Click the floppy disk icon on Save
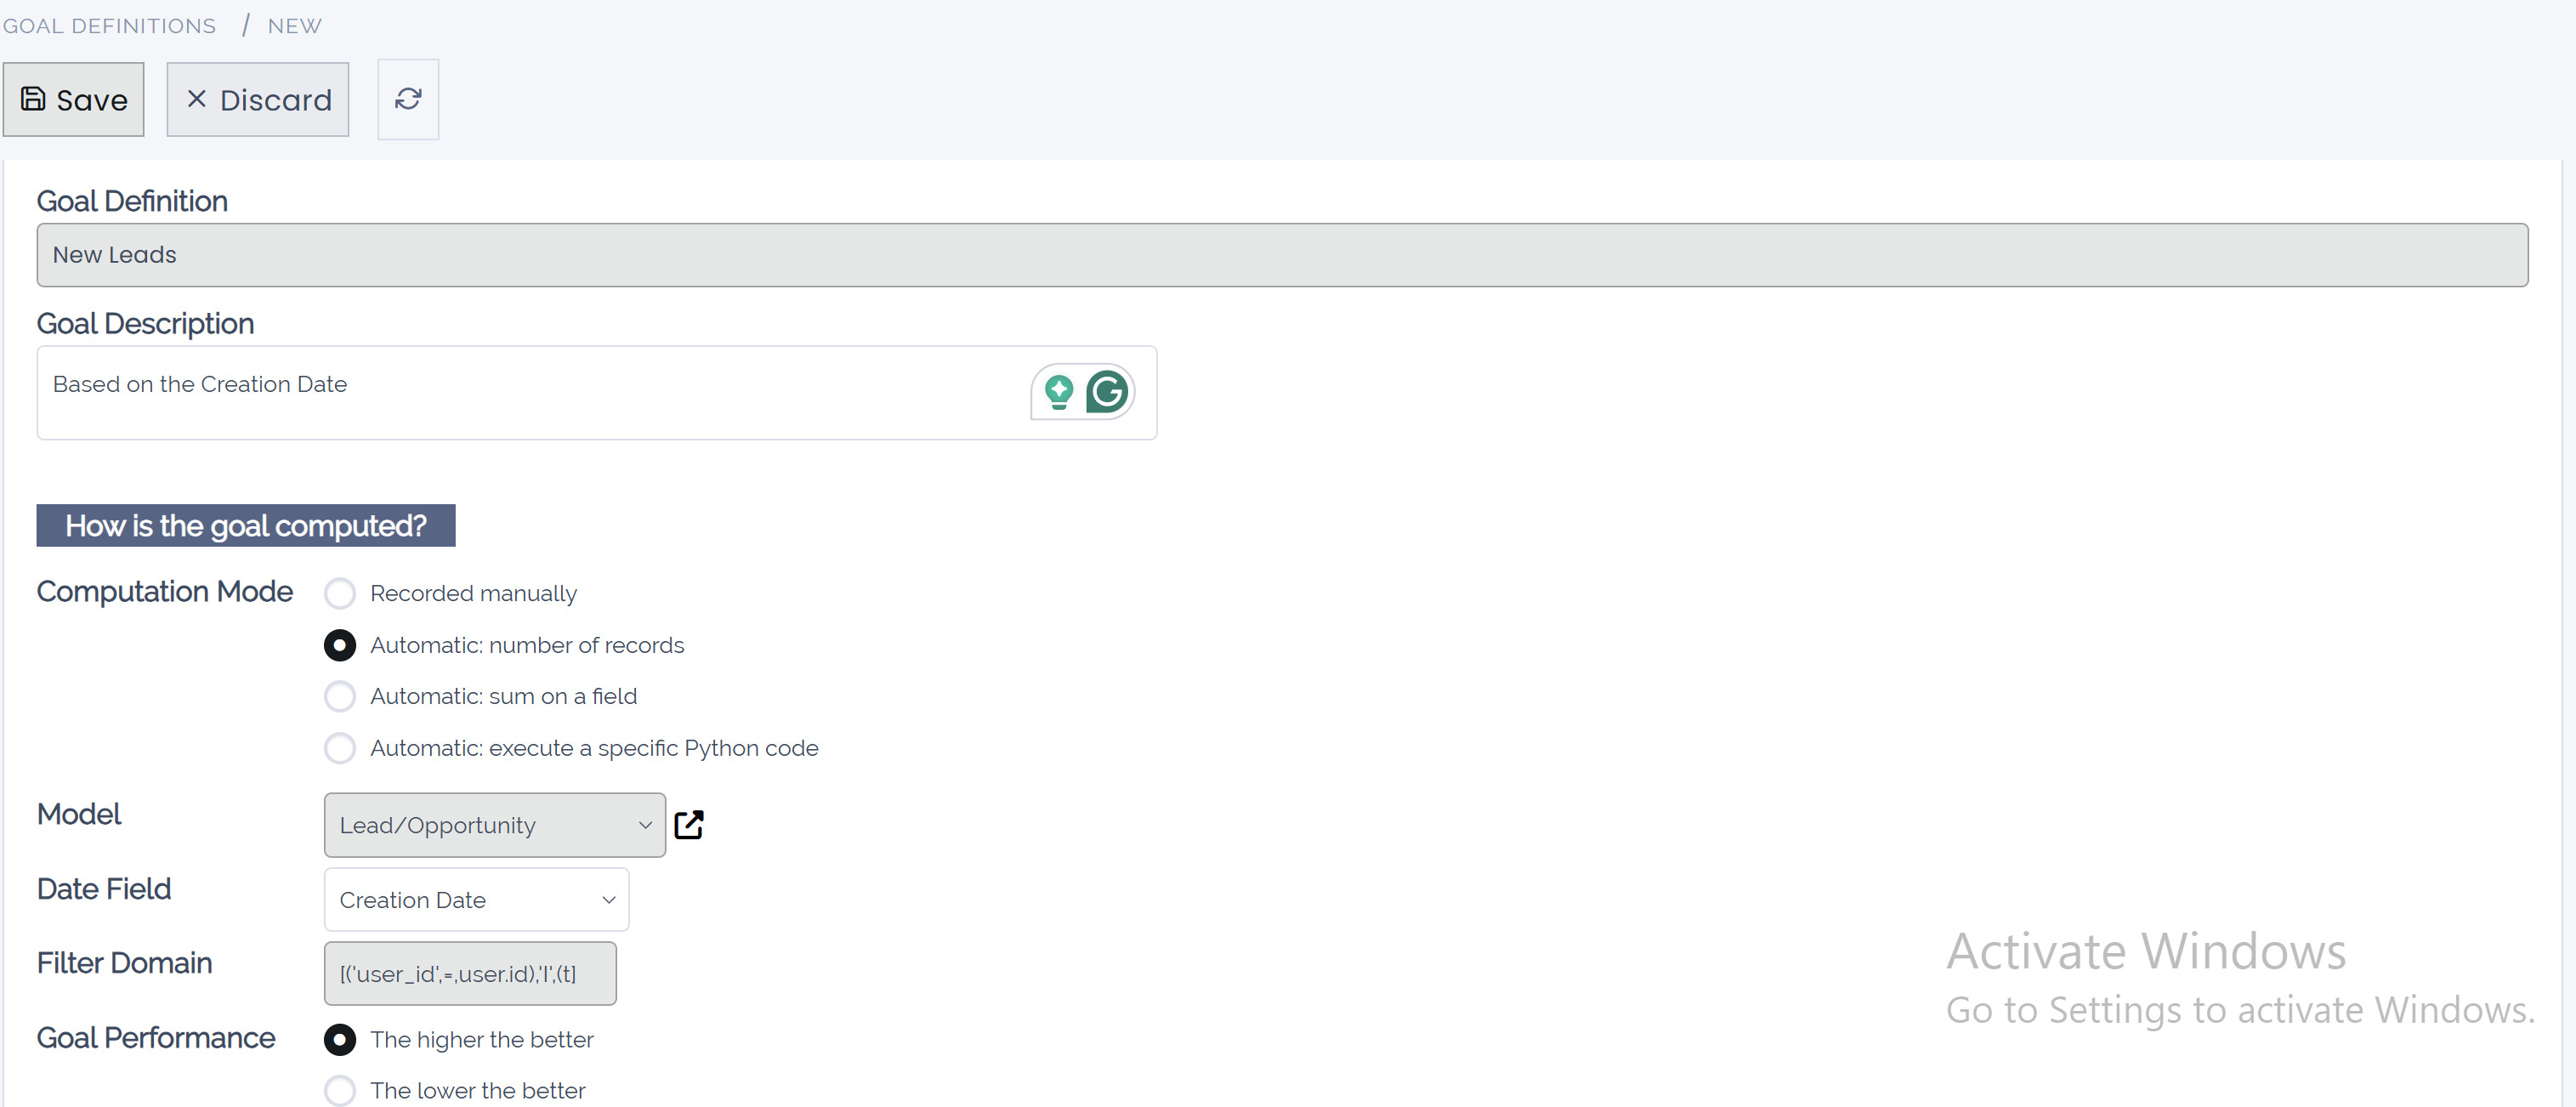This screenshot has height=1107, width=2576. point(33,99)
